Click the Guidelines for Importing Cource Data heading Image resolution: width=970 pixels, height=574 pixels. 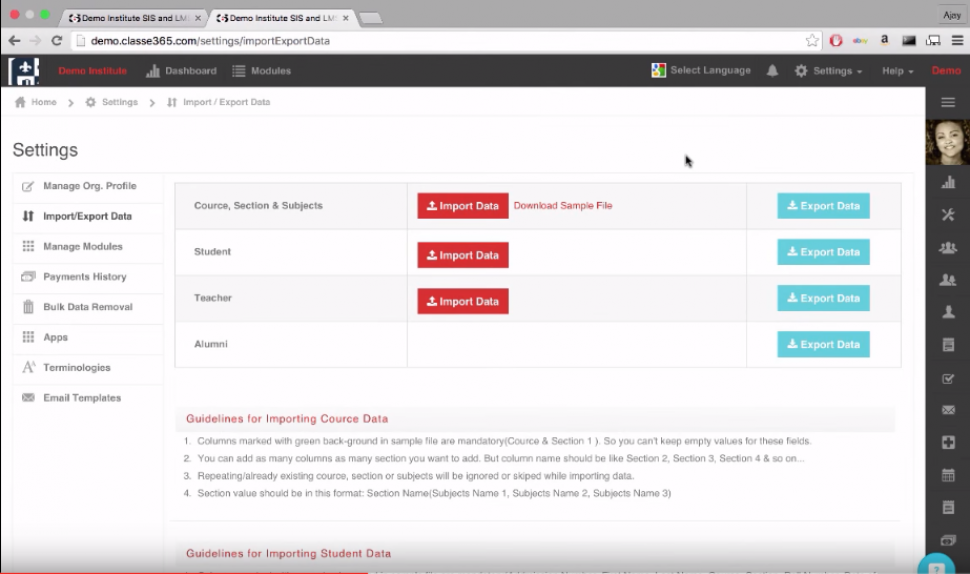click(x=287, y=419)
